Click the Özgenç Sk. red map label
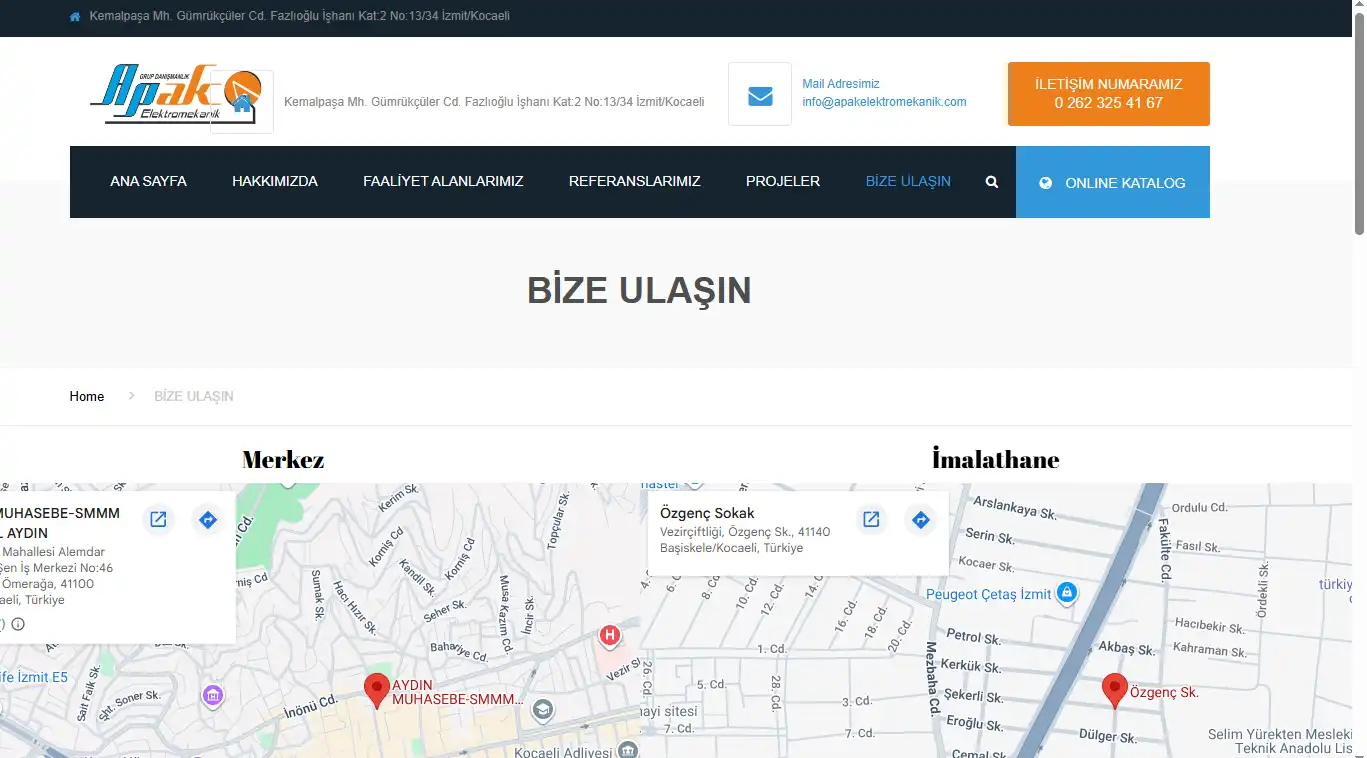Screen dimensions: 1367x758 pyautogui.click(x=1164, y=692)
